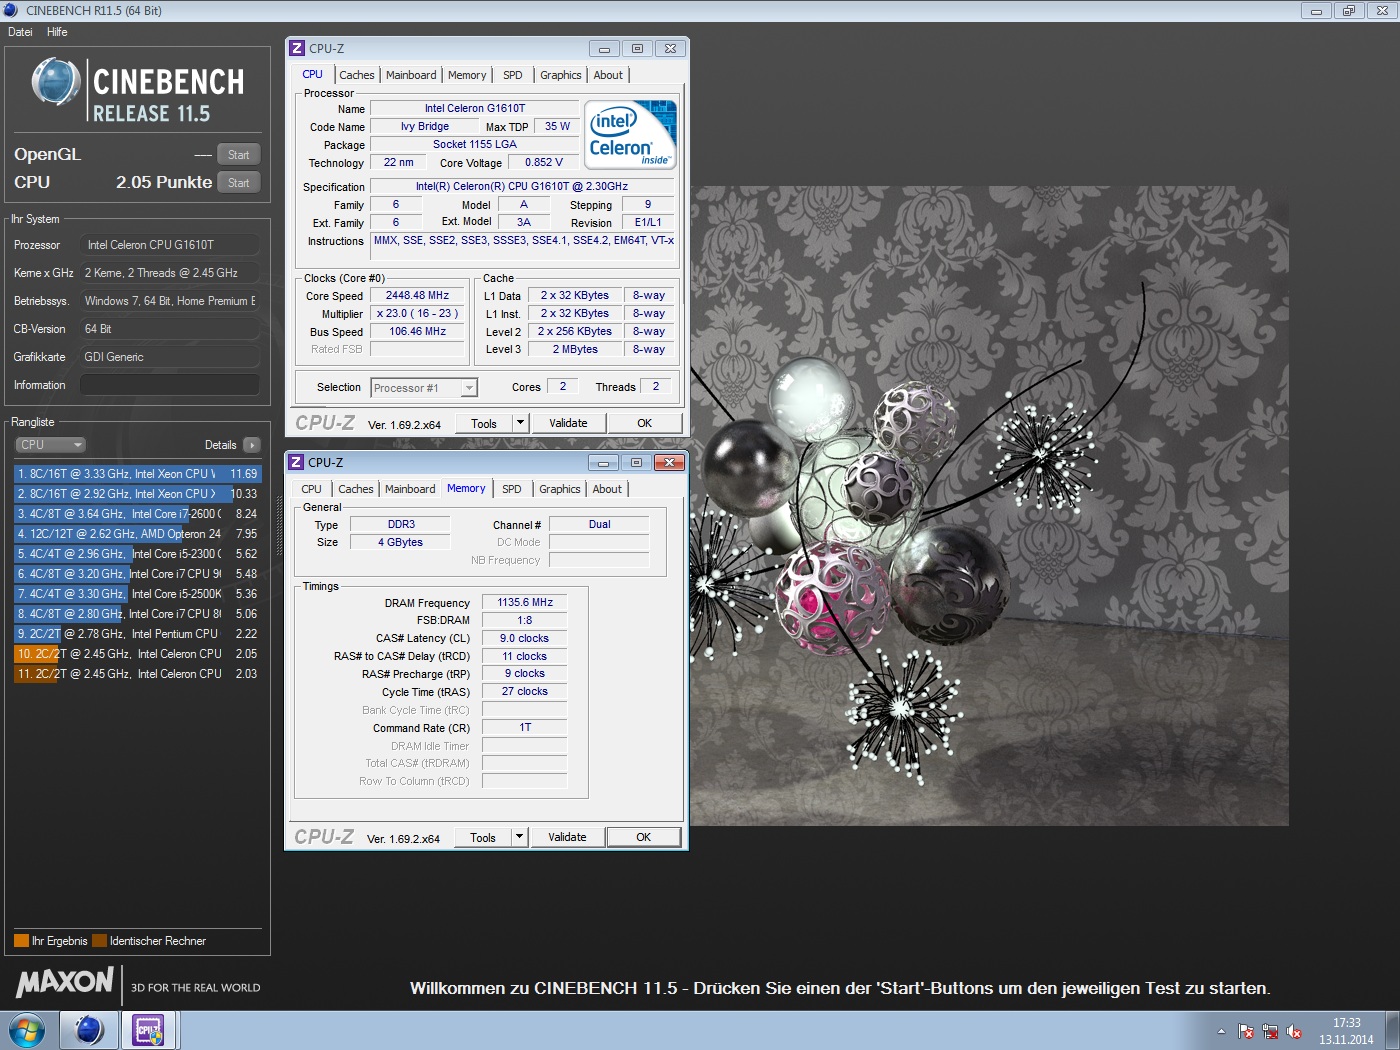Switch to Graphics tab in upper CPU-Z
The height and width of the screenshot is (1050, 1400).
pyautogui.click(x=561, y=75)
